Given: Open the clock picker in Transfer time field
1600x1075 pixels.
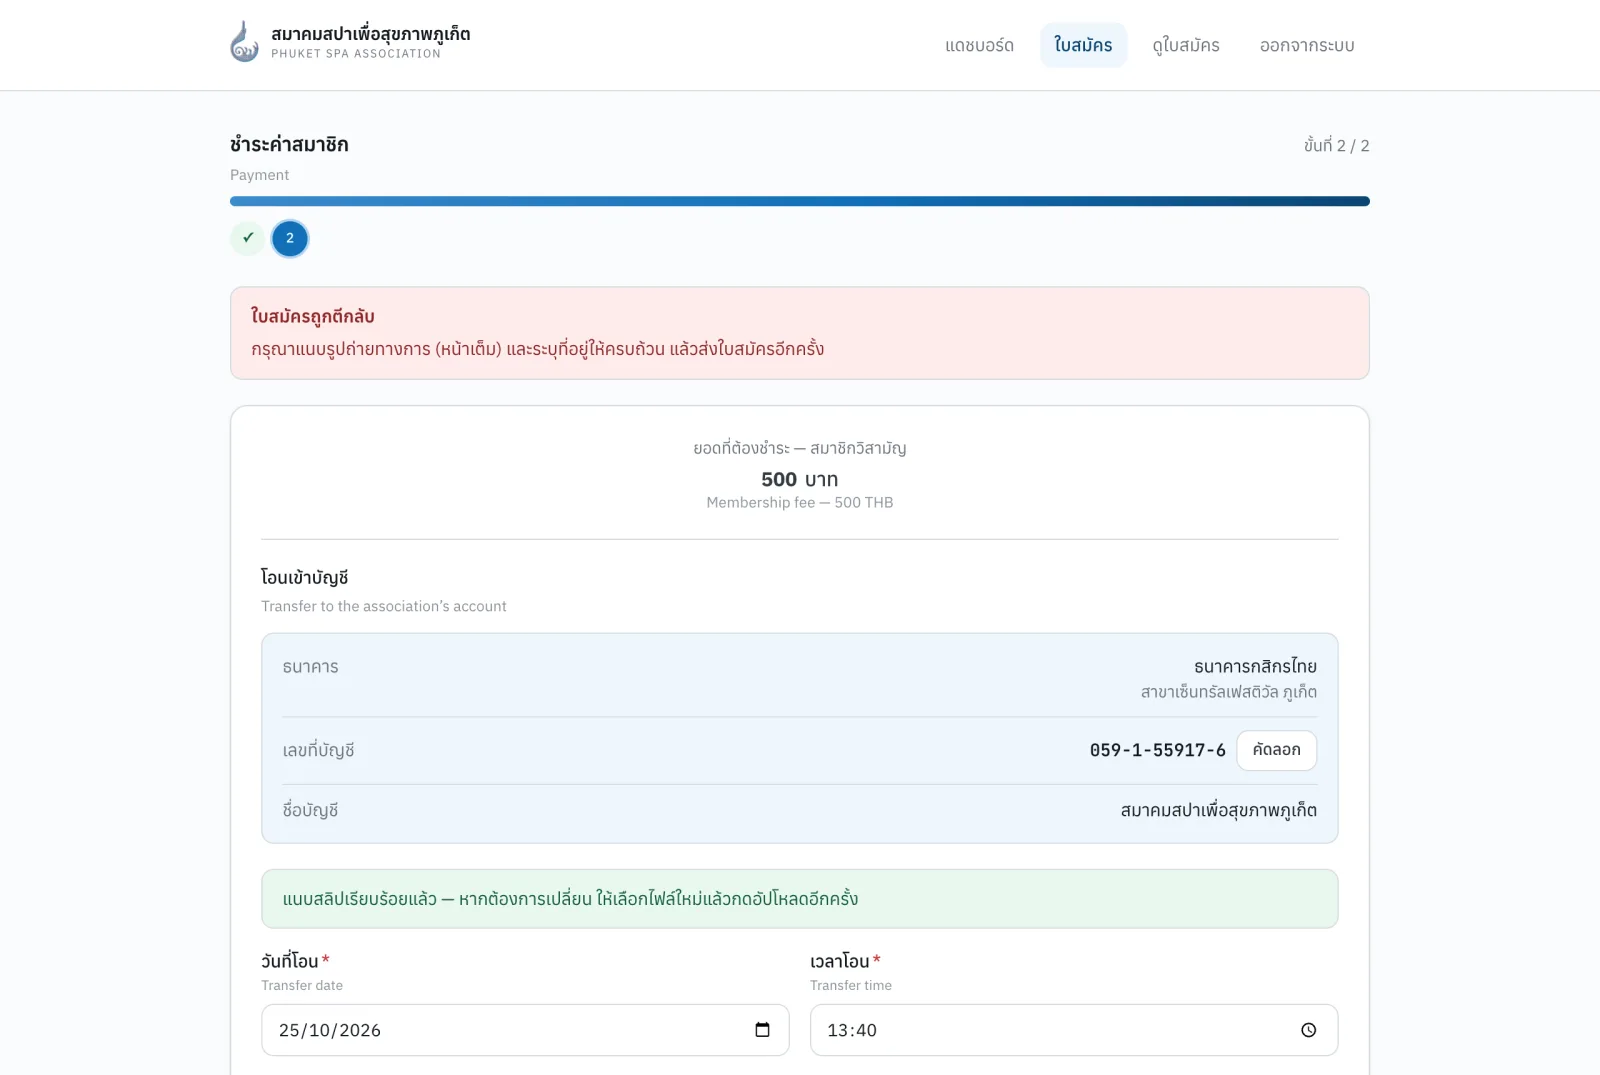Looking at the screenshot, I should 1309,1030.
